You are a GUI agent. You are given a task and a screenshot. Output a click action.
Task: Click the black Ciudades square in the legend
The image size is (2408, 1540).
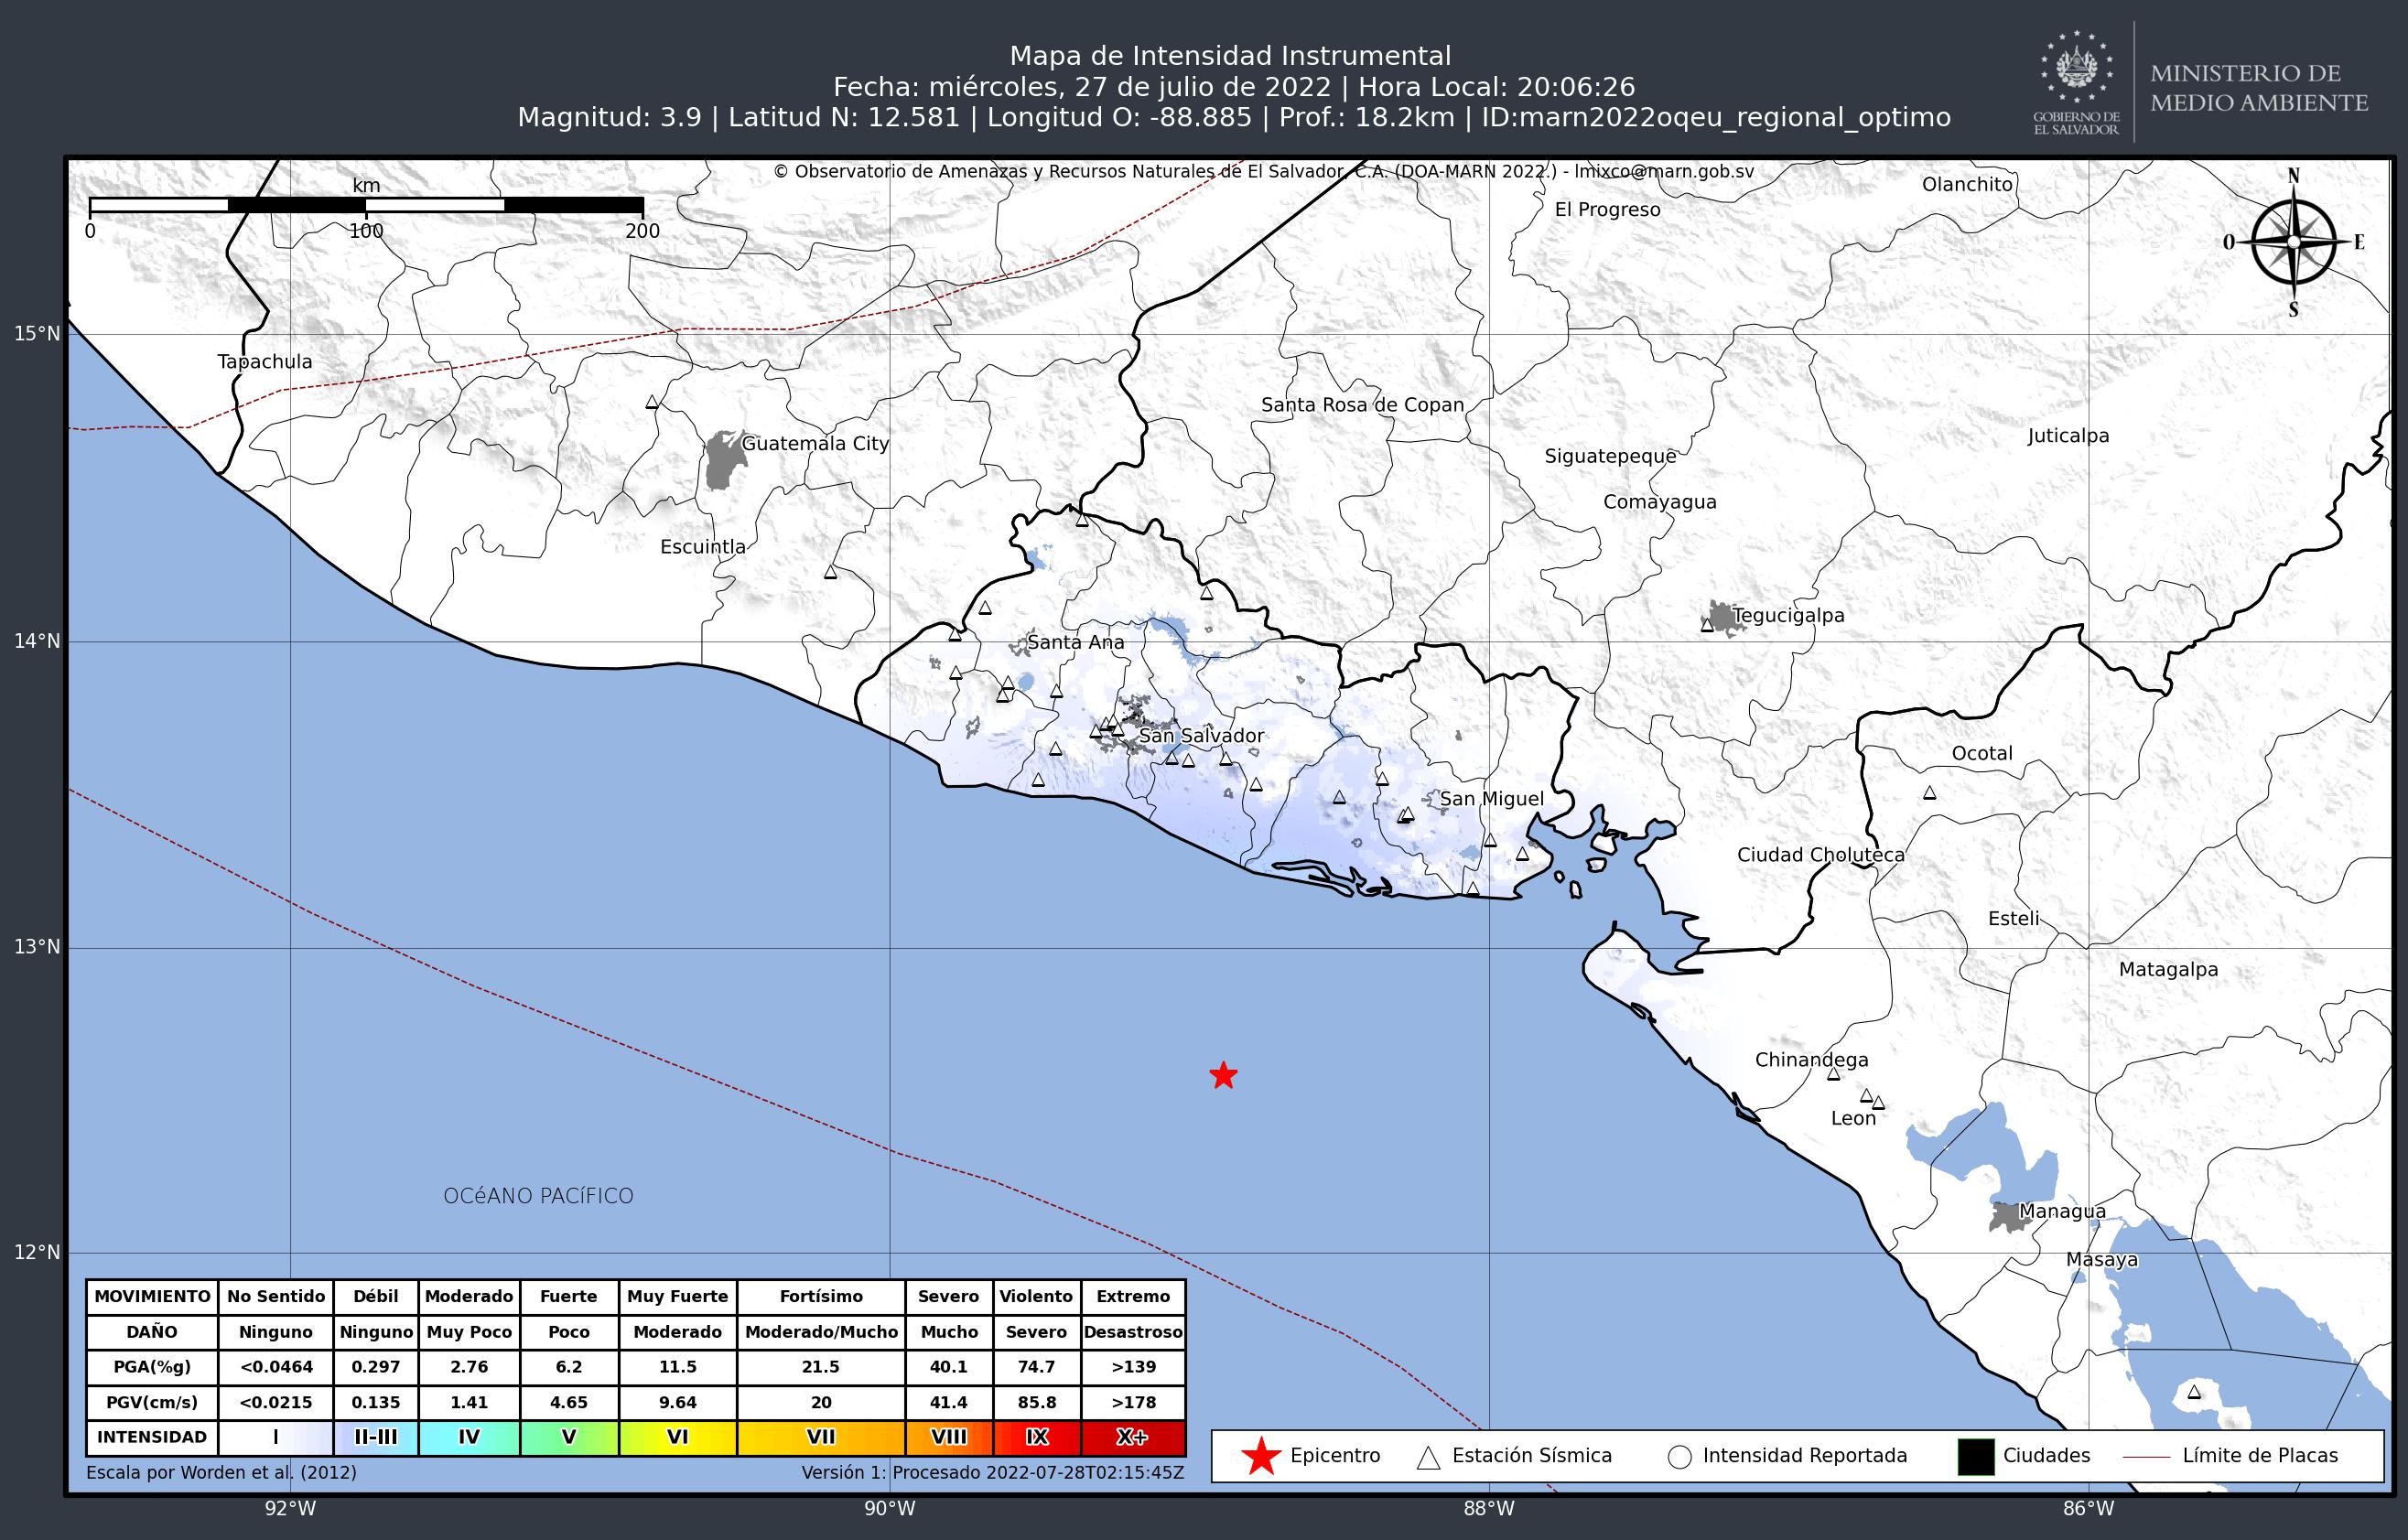click(x=1975, y=1456)
